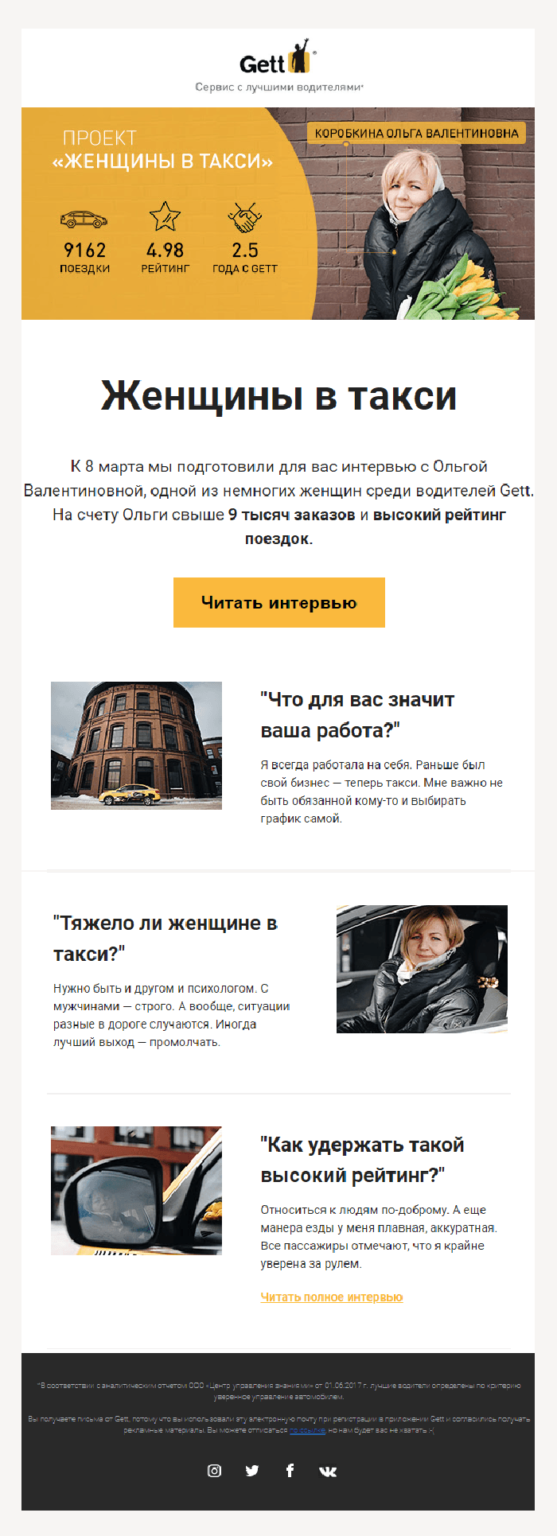
Task: Follow the unsubscribe link in footer text
Action: [x=307, y=1431]
